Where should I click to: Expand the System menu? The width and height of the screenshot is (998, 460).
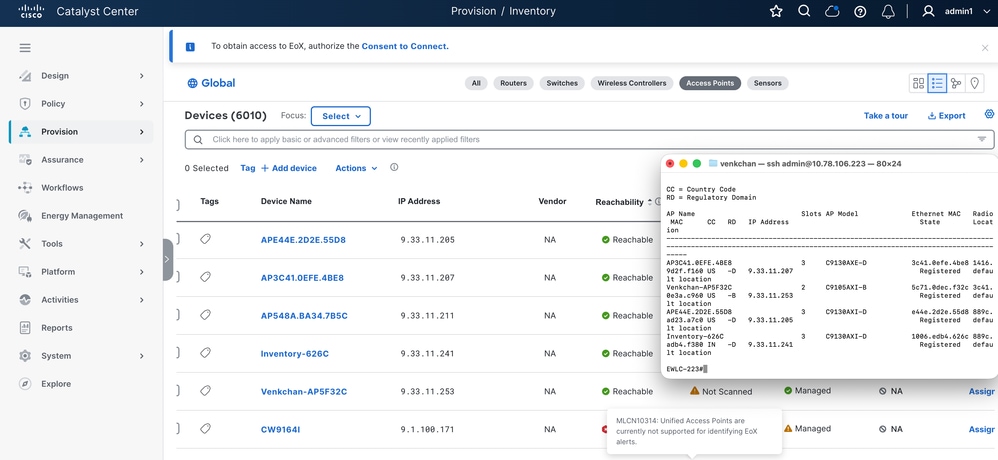81,356
